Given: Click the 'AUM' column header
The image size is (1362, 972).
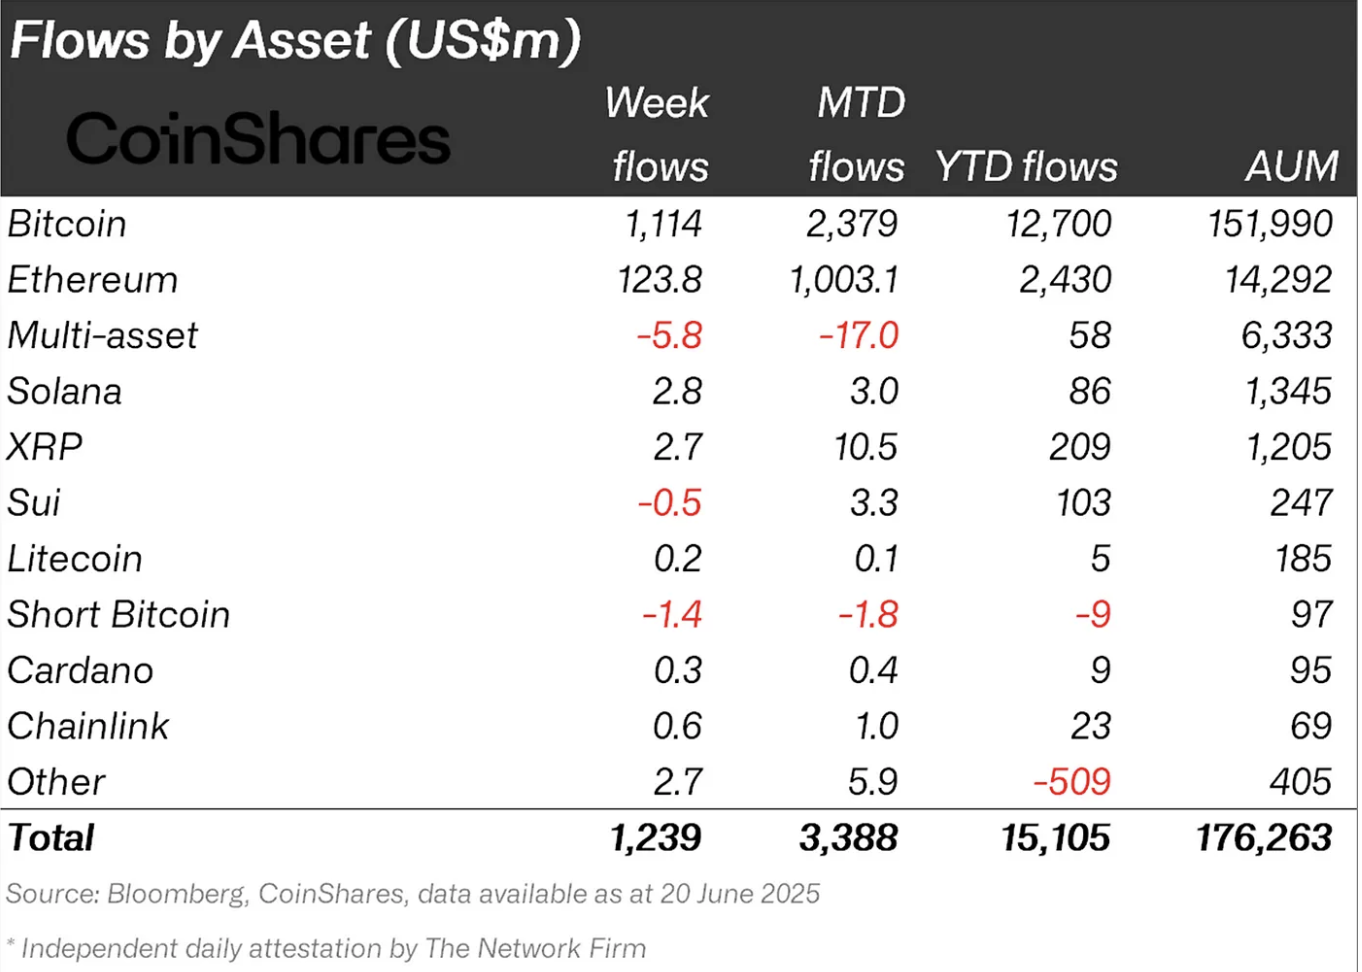Looking at the screenshot, I should (x=1291, y=167).
